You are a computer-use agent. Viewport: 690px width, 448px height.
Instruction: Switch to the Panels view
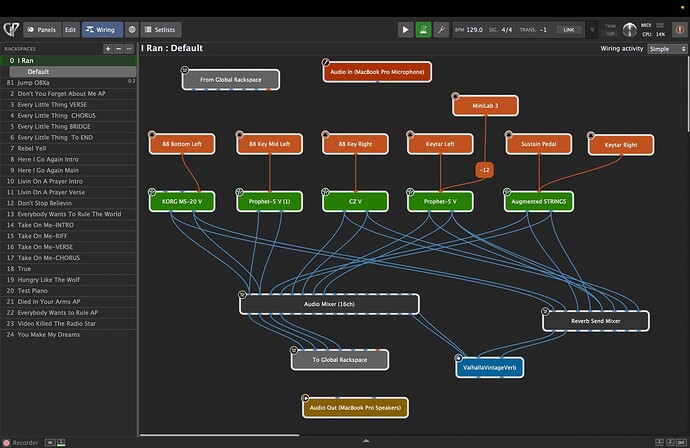click(x=42, y=29)
